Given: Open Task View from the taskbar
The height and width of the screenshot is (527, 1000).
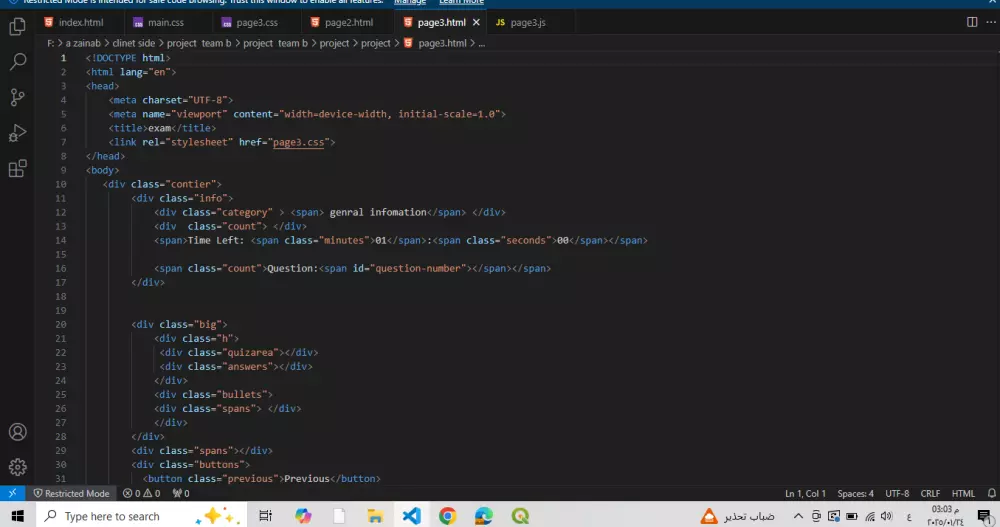Looking at the screenshot, I should pos(265,516).
